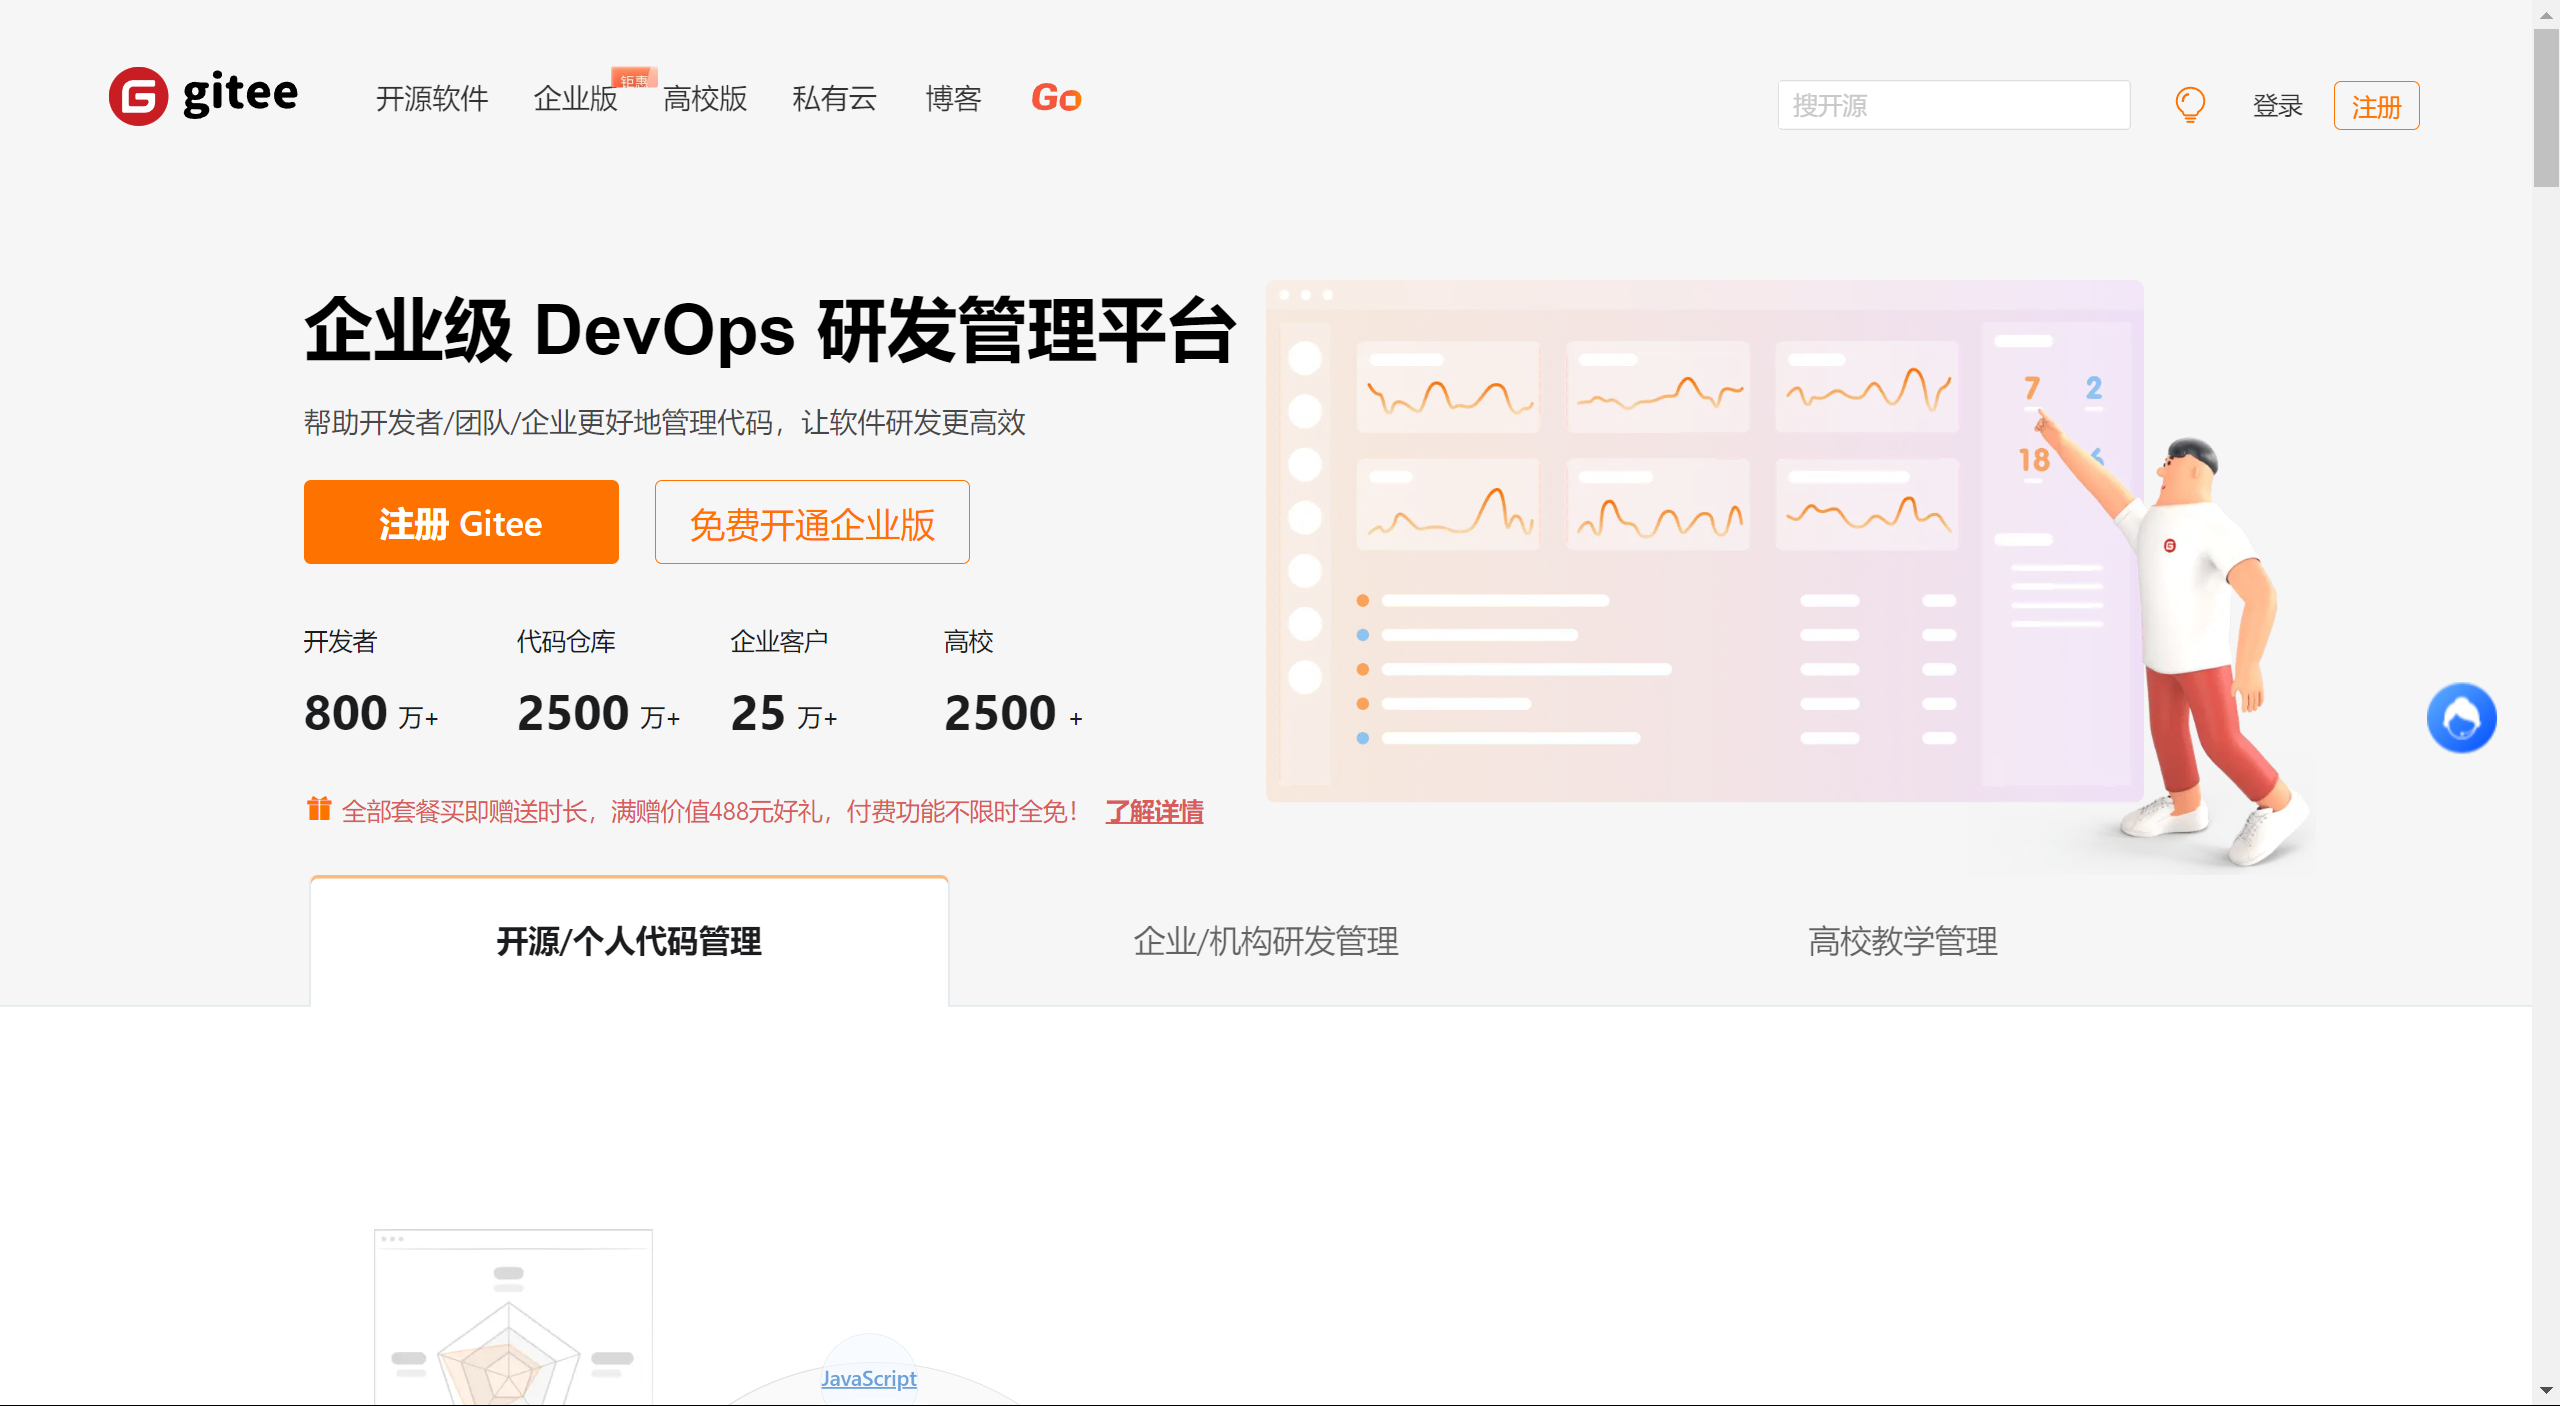Click the promo badge above 企业版
This screenshot has height=1406, width=2560.
[x=634, y=79]
